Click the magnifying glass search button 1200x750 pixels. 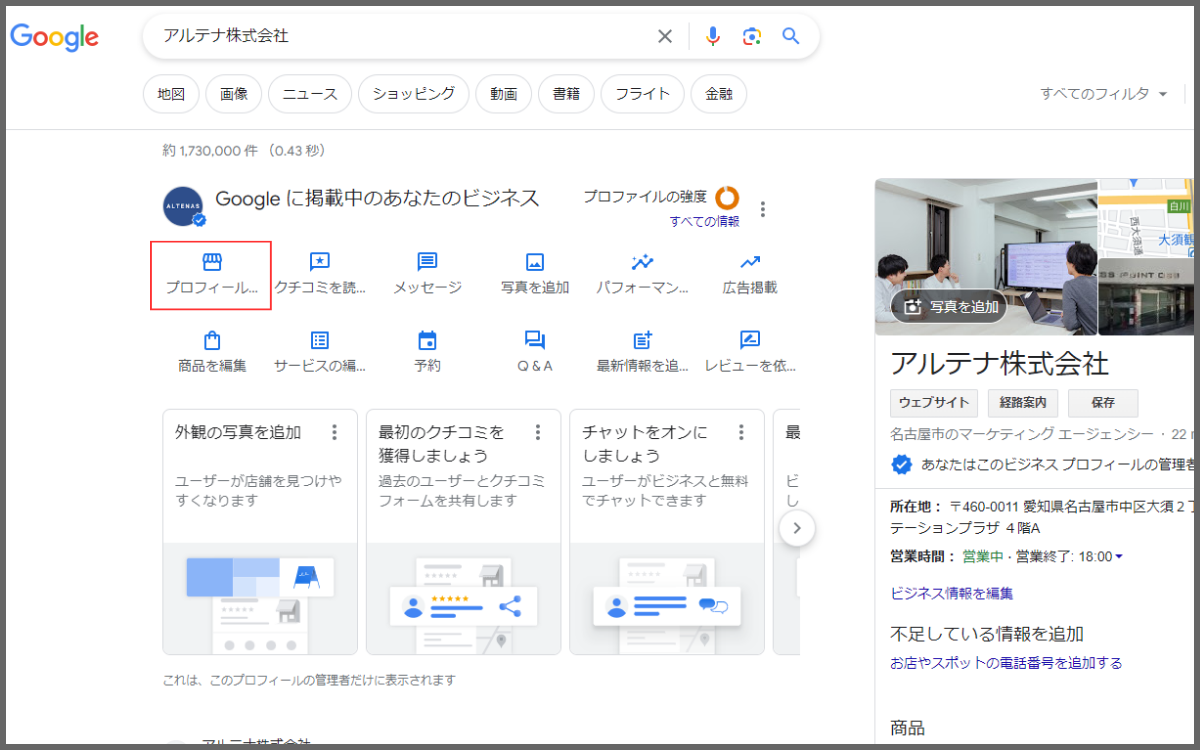pyautogui.click(x=791, y=37)
